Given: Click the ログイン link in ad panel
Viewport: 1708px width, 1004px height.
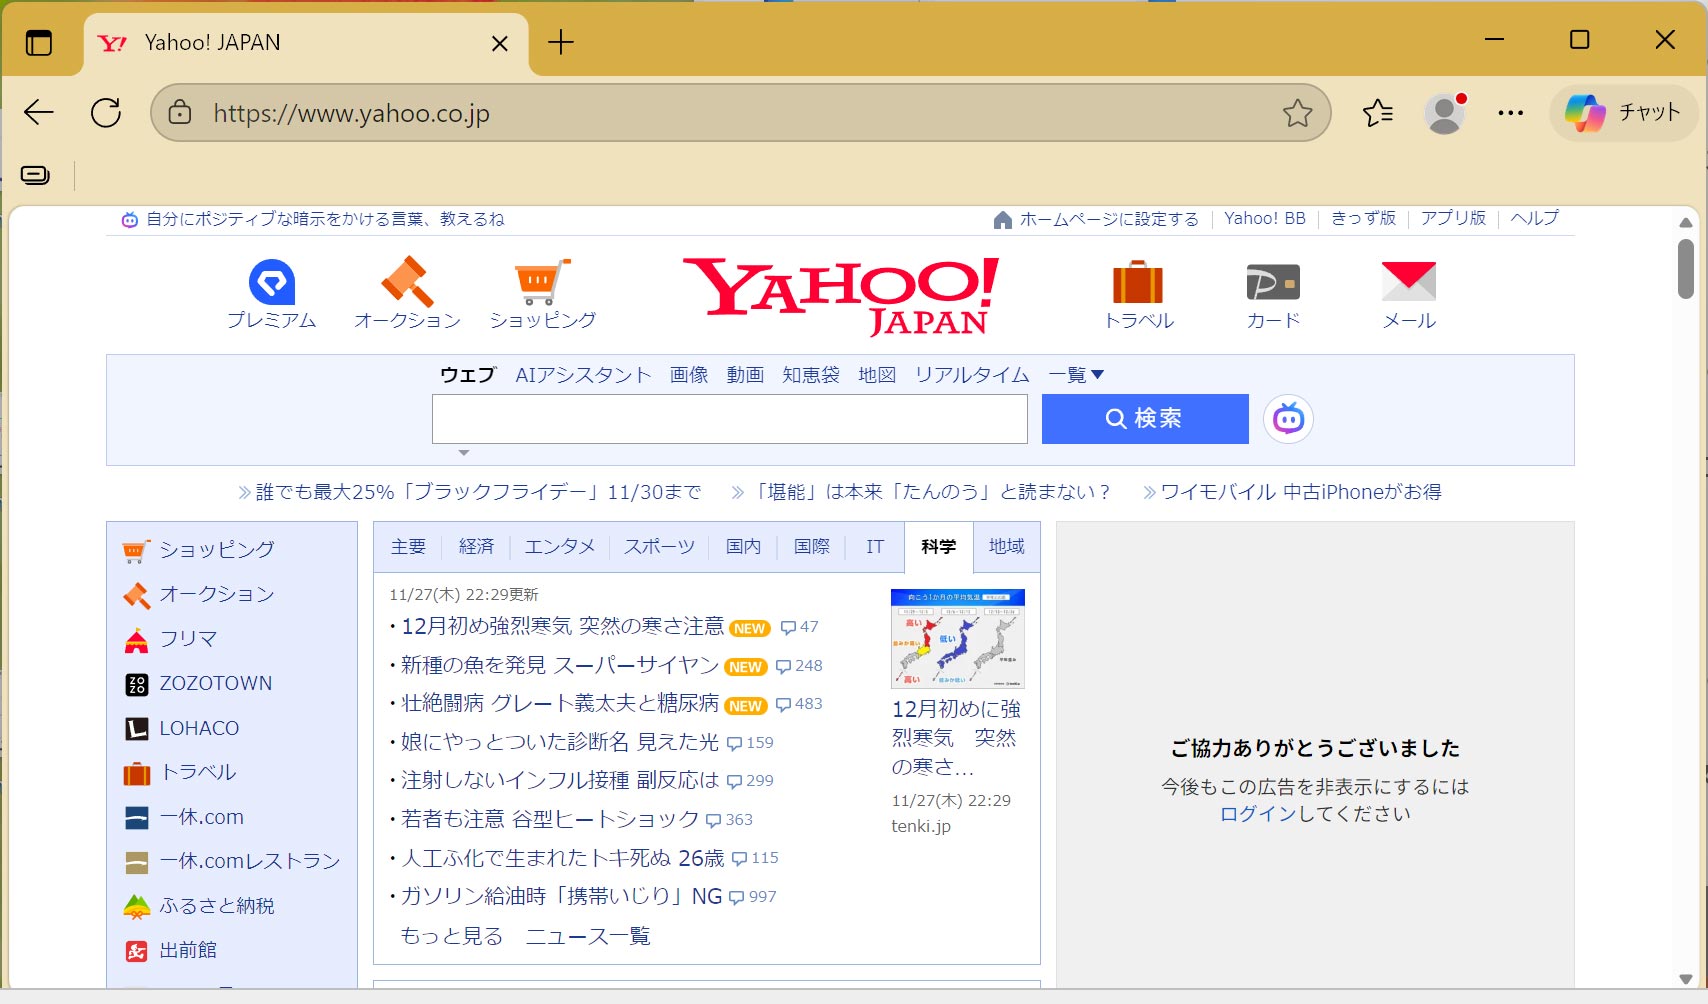Looking at the screenshot, I should pos(1257,814).
